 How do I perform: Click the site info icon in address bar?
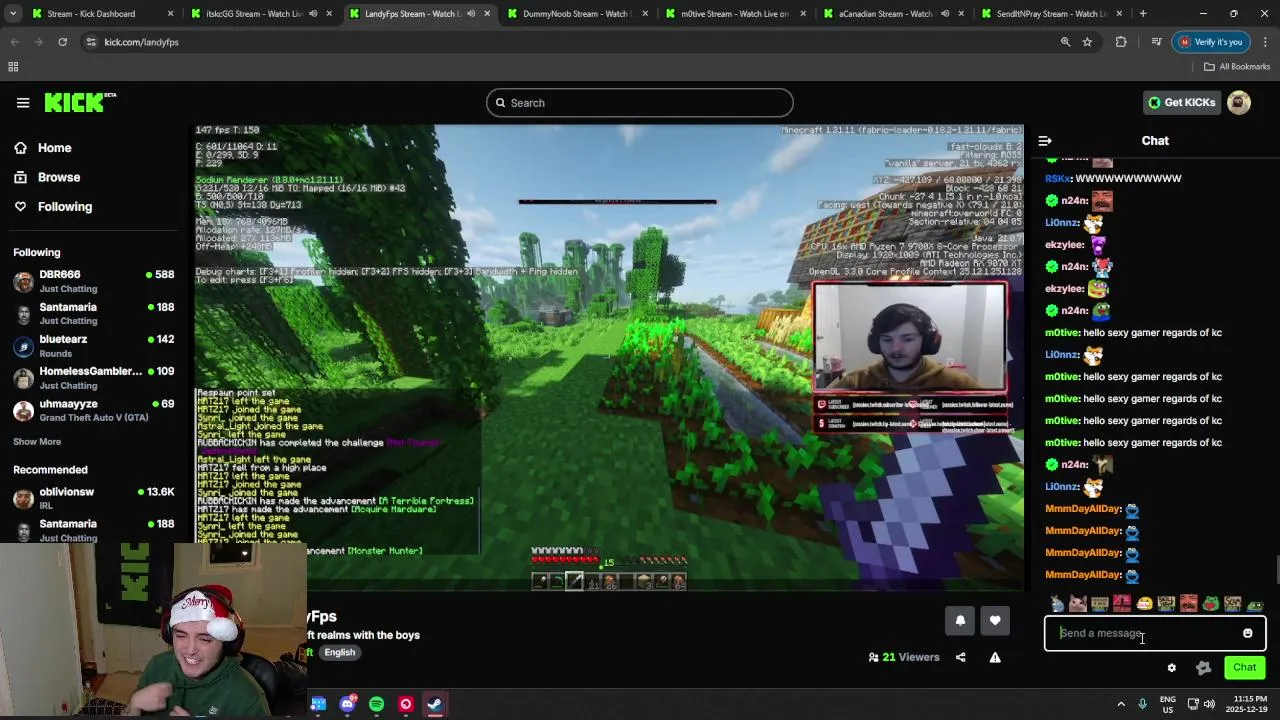(x=91, y=42)
